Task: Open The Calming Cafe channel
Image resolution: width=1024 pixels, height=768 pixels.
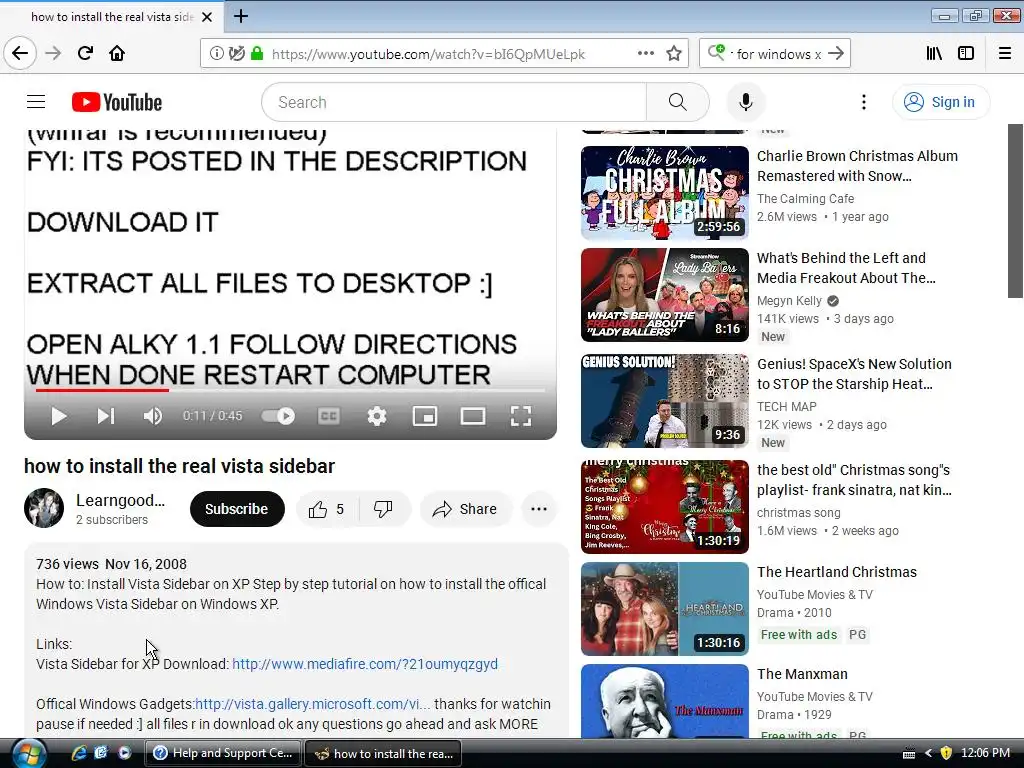Action: [805, 199]
